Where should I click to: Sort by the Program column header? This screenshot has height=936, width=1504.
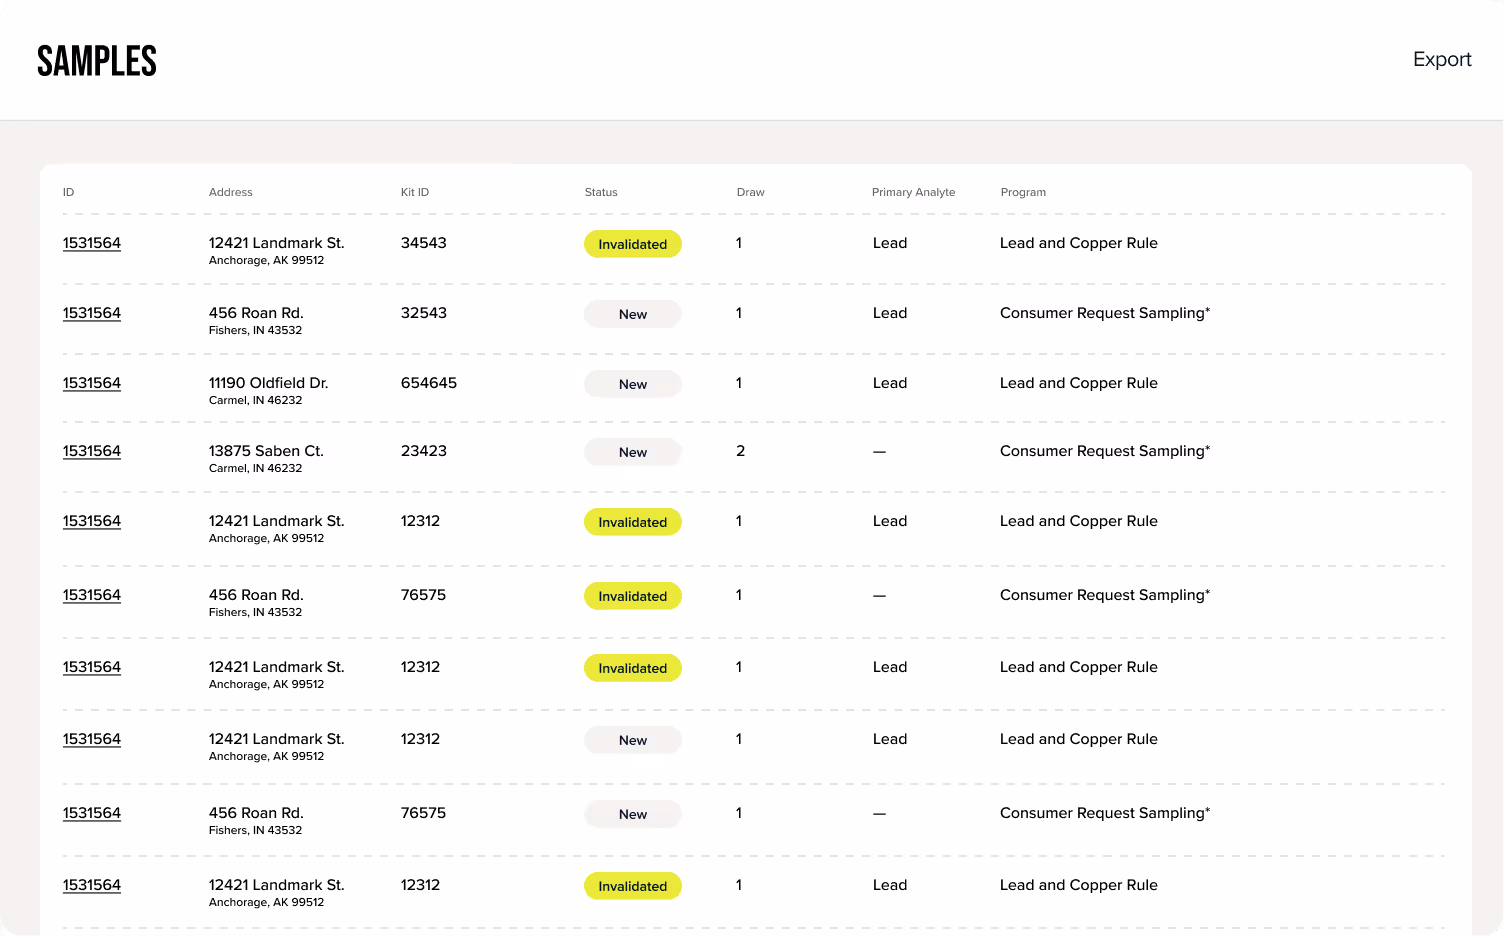coord(1023,192)
